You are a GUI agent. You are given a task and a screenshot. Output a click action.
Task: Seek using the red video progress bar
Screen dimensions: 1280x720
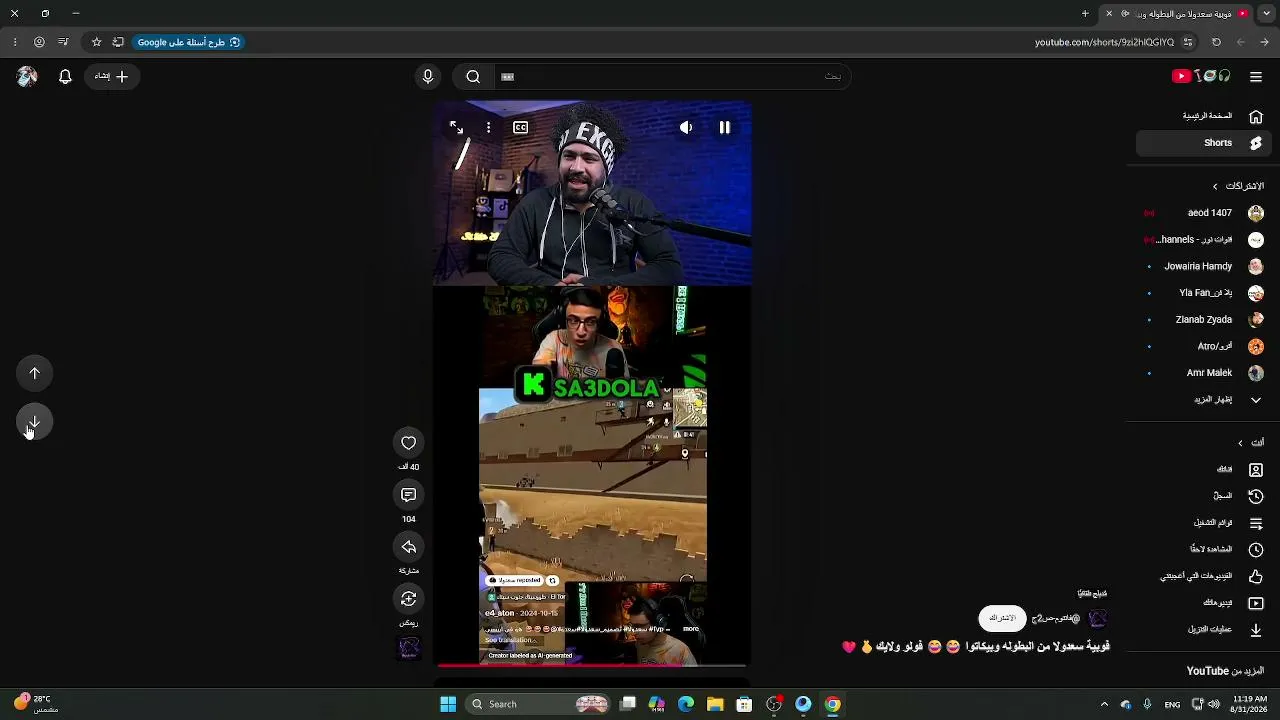[x=592, y=664]
